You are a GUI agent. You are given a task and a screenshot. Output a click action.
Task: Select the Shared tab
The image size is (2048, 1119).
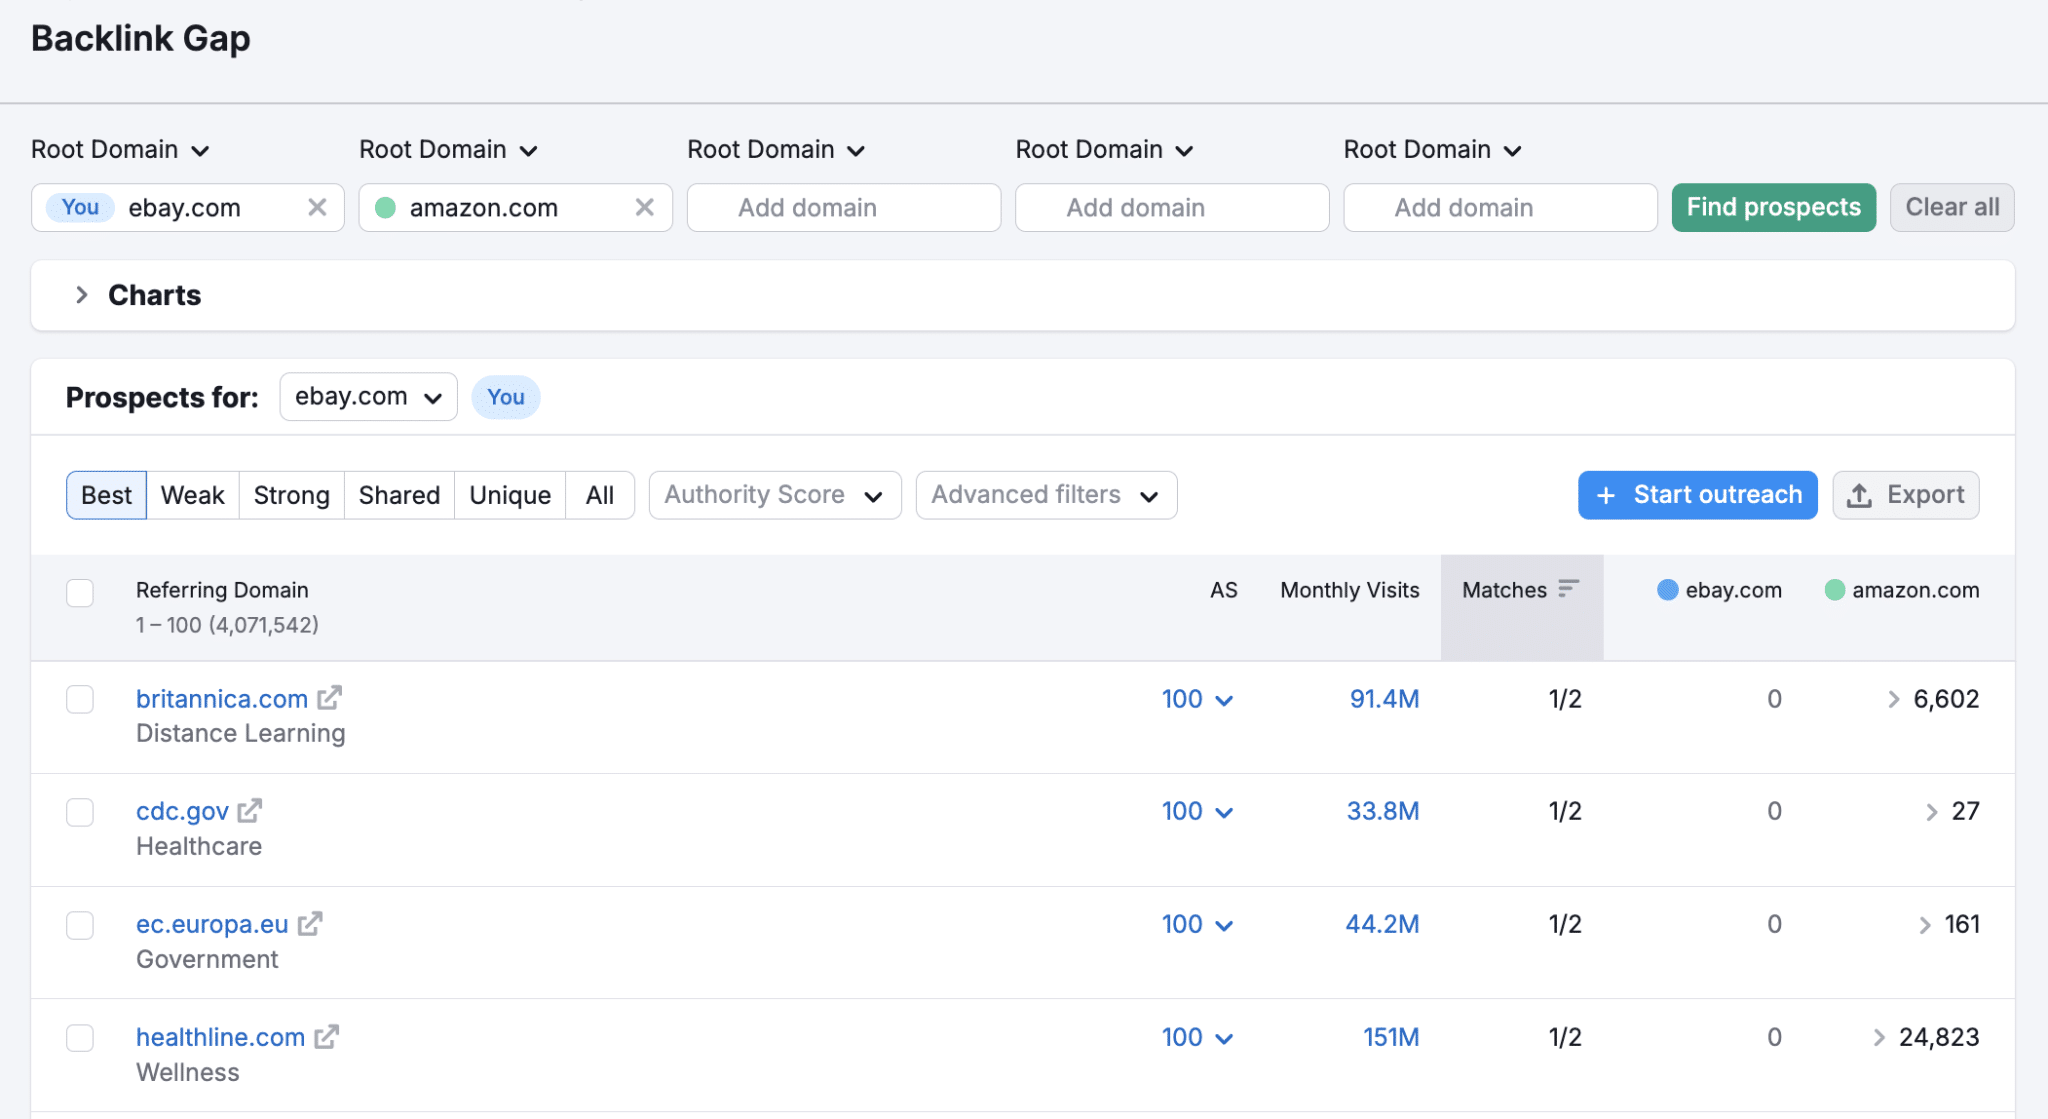coord(400,495)
